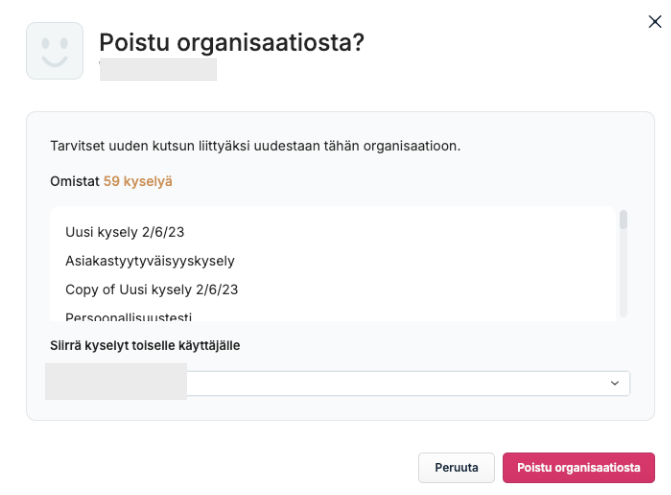Click the orange '59 kyselyä' count
This screenshot has height=495, width=671.
(x=138, y=181)
